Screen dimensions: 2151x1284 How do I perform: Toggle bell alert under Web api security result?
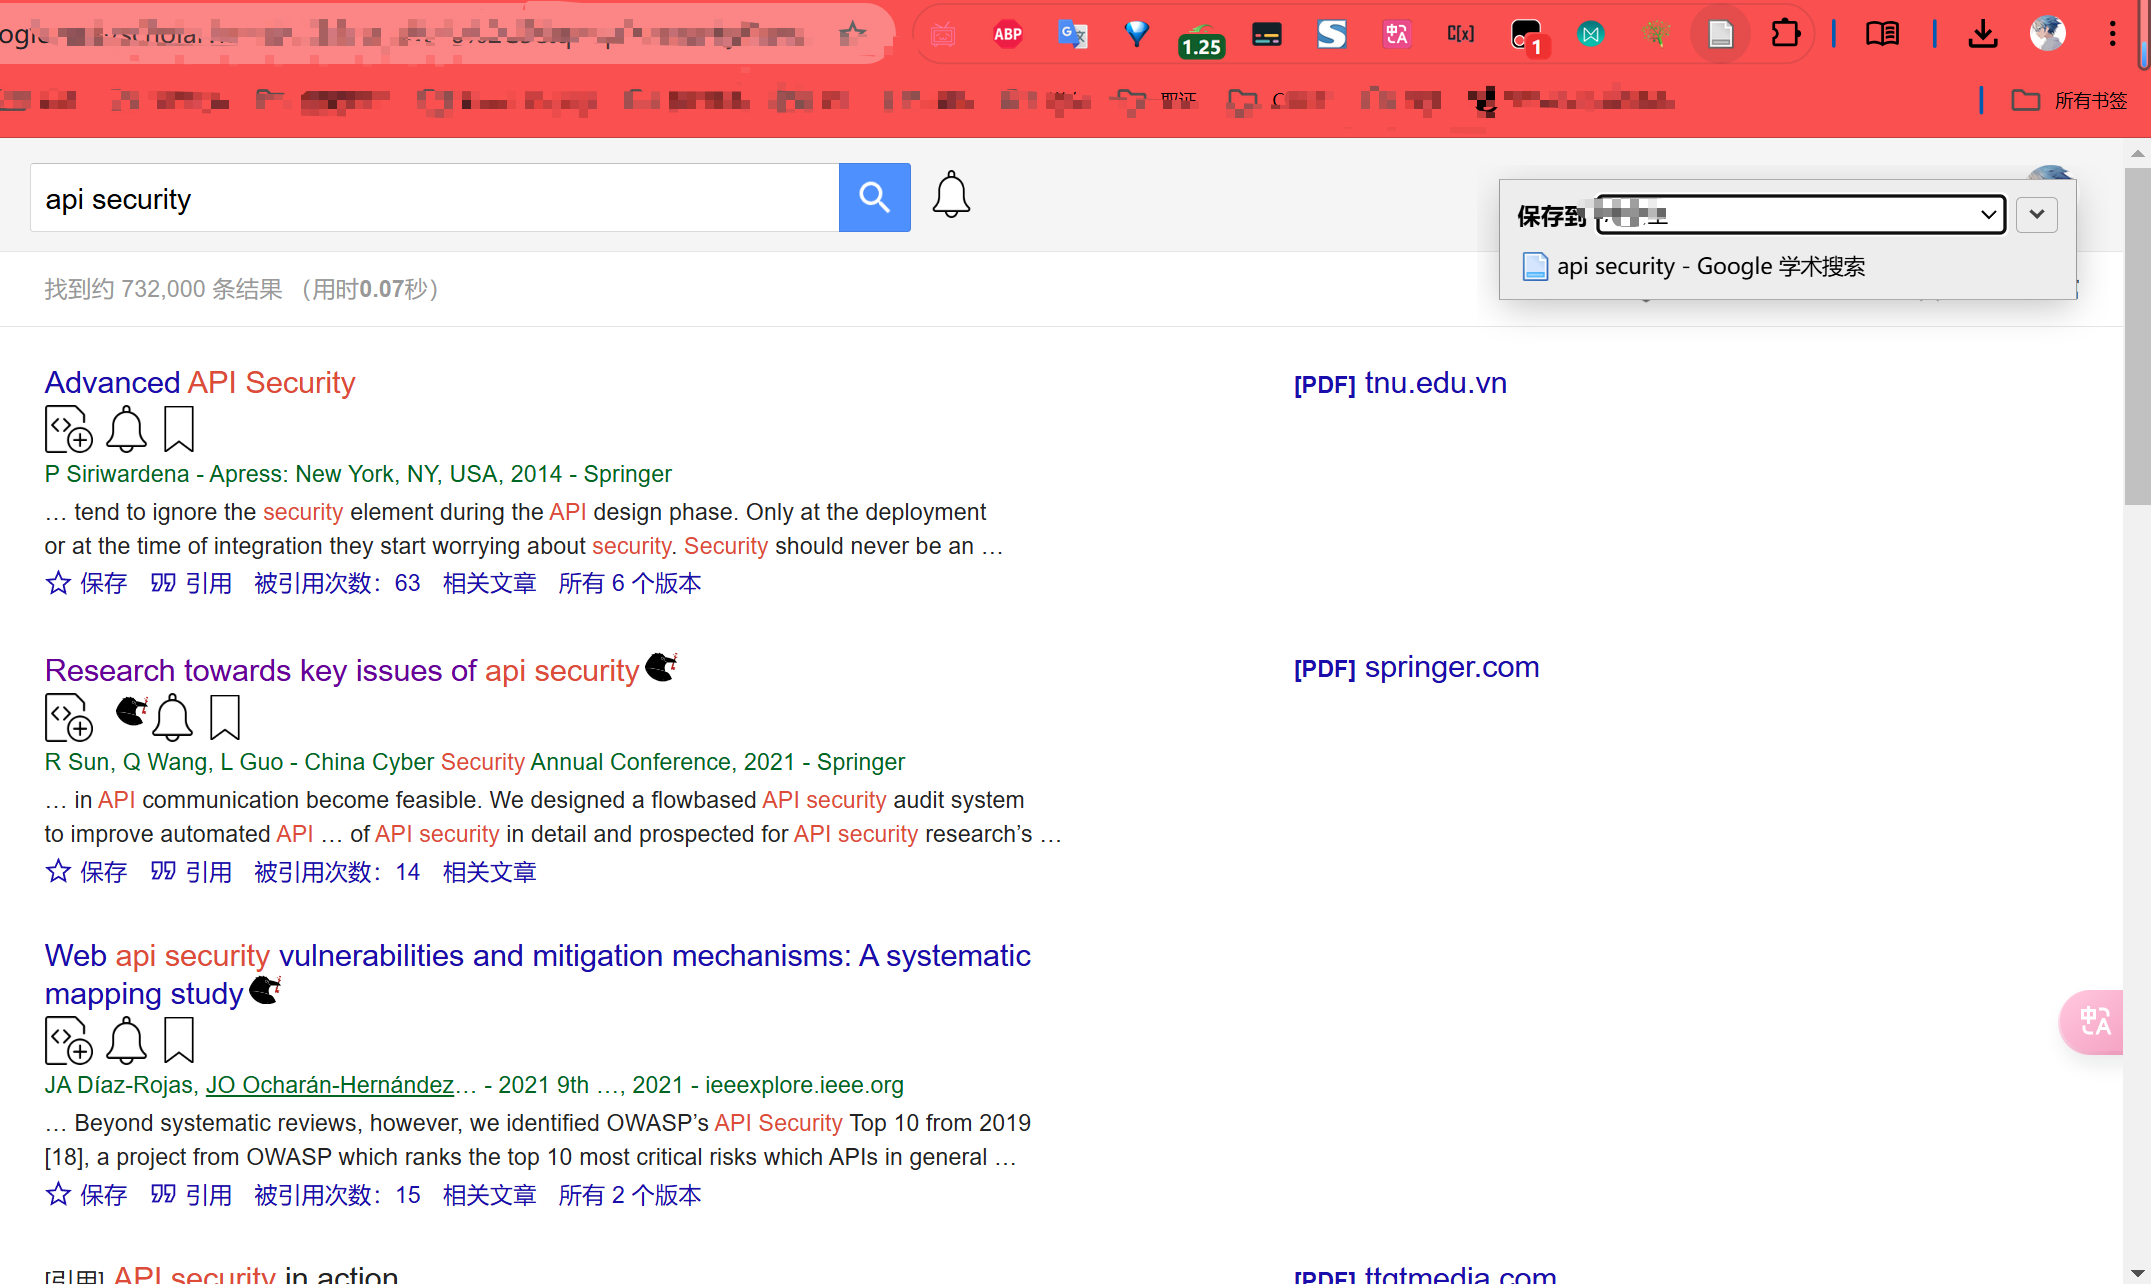point(127,1041)
